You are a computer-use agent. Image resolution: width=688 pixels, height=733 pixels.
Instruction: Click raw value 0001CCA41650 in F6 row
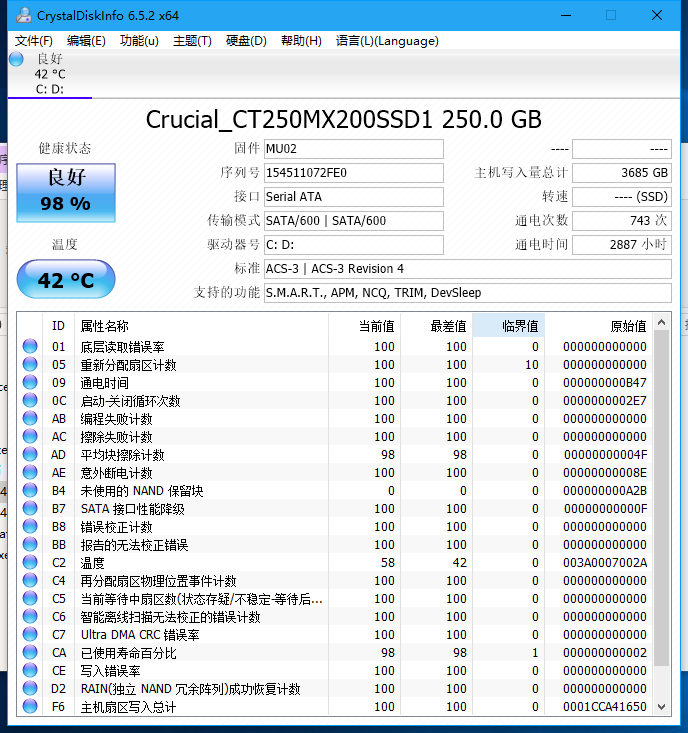click(605, 707)
